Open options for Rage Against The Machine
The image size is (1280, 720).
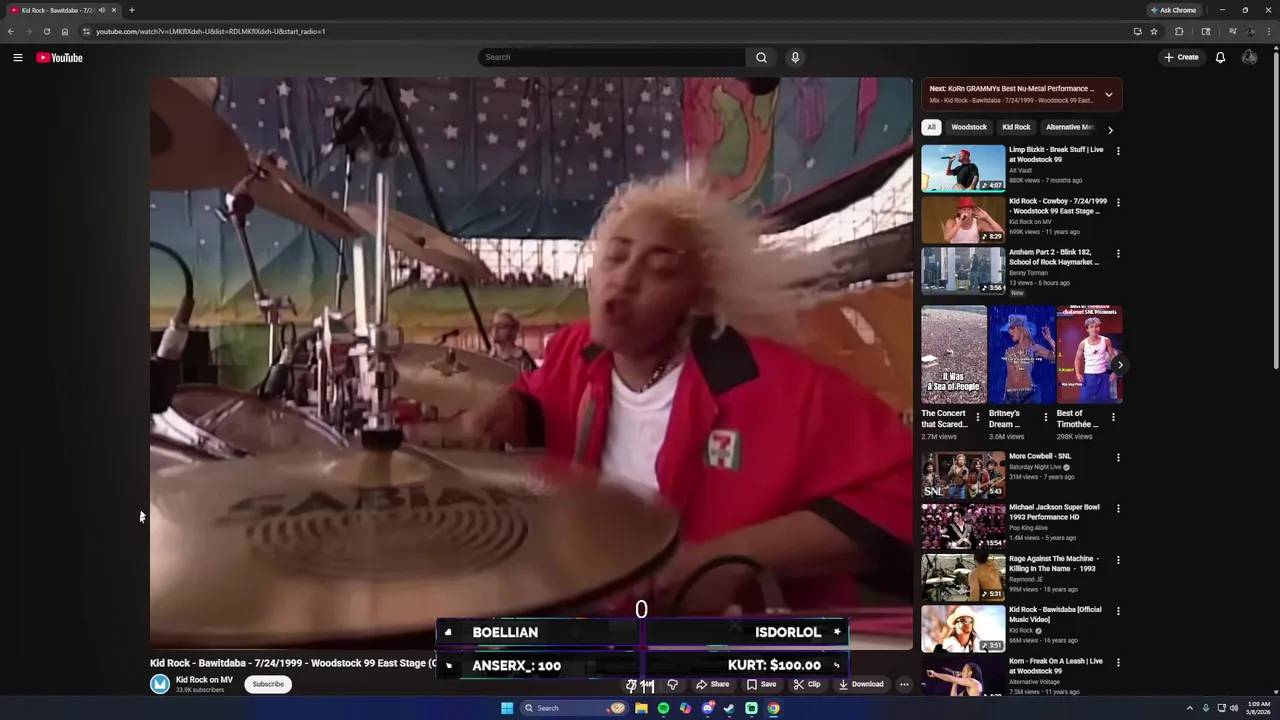coord(1118,560)
